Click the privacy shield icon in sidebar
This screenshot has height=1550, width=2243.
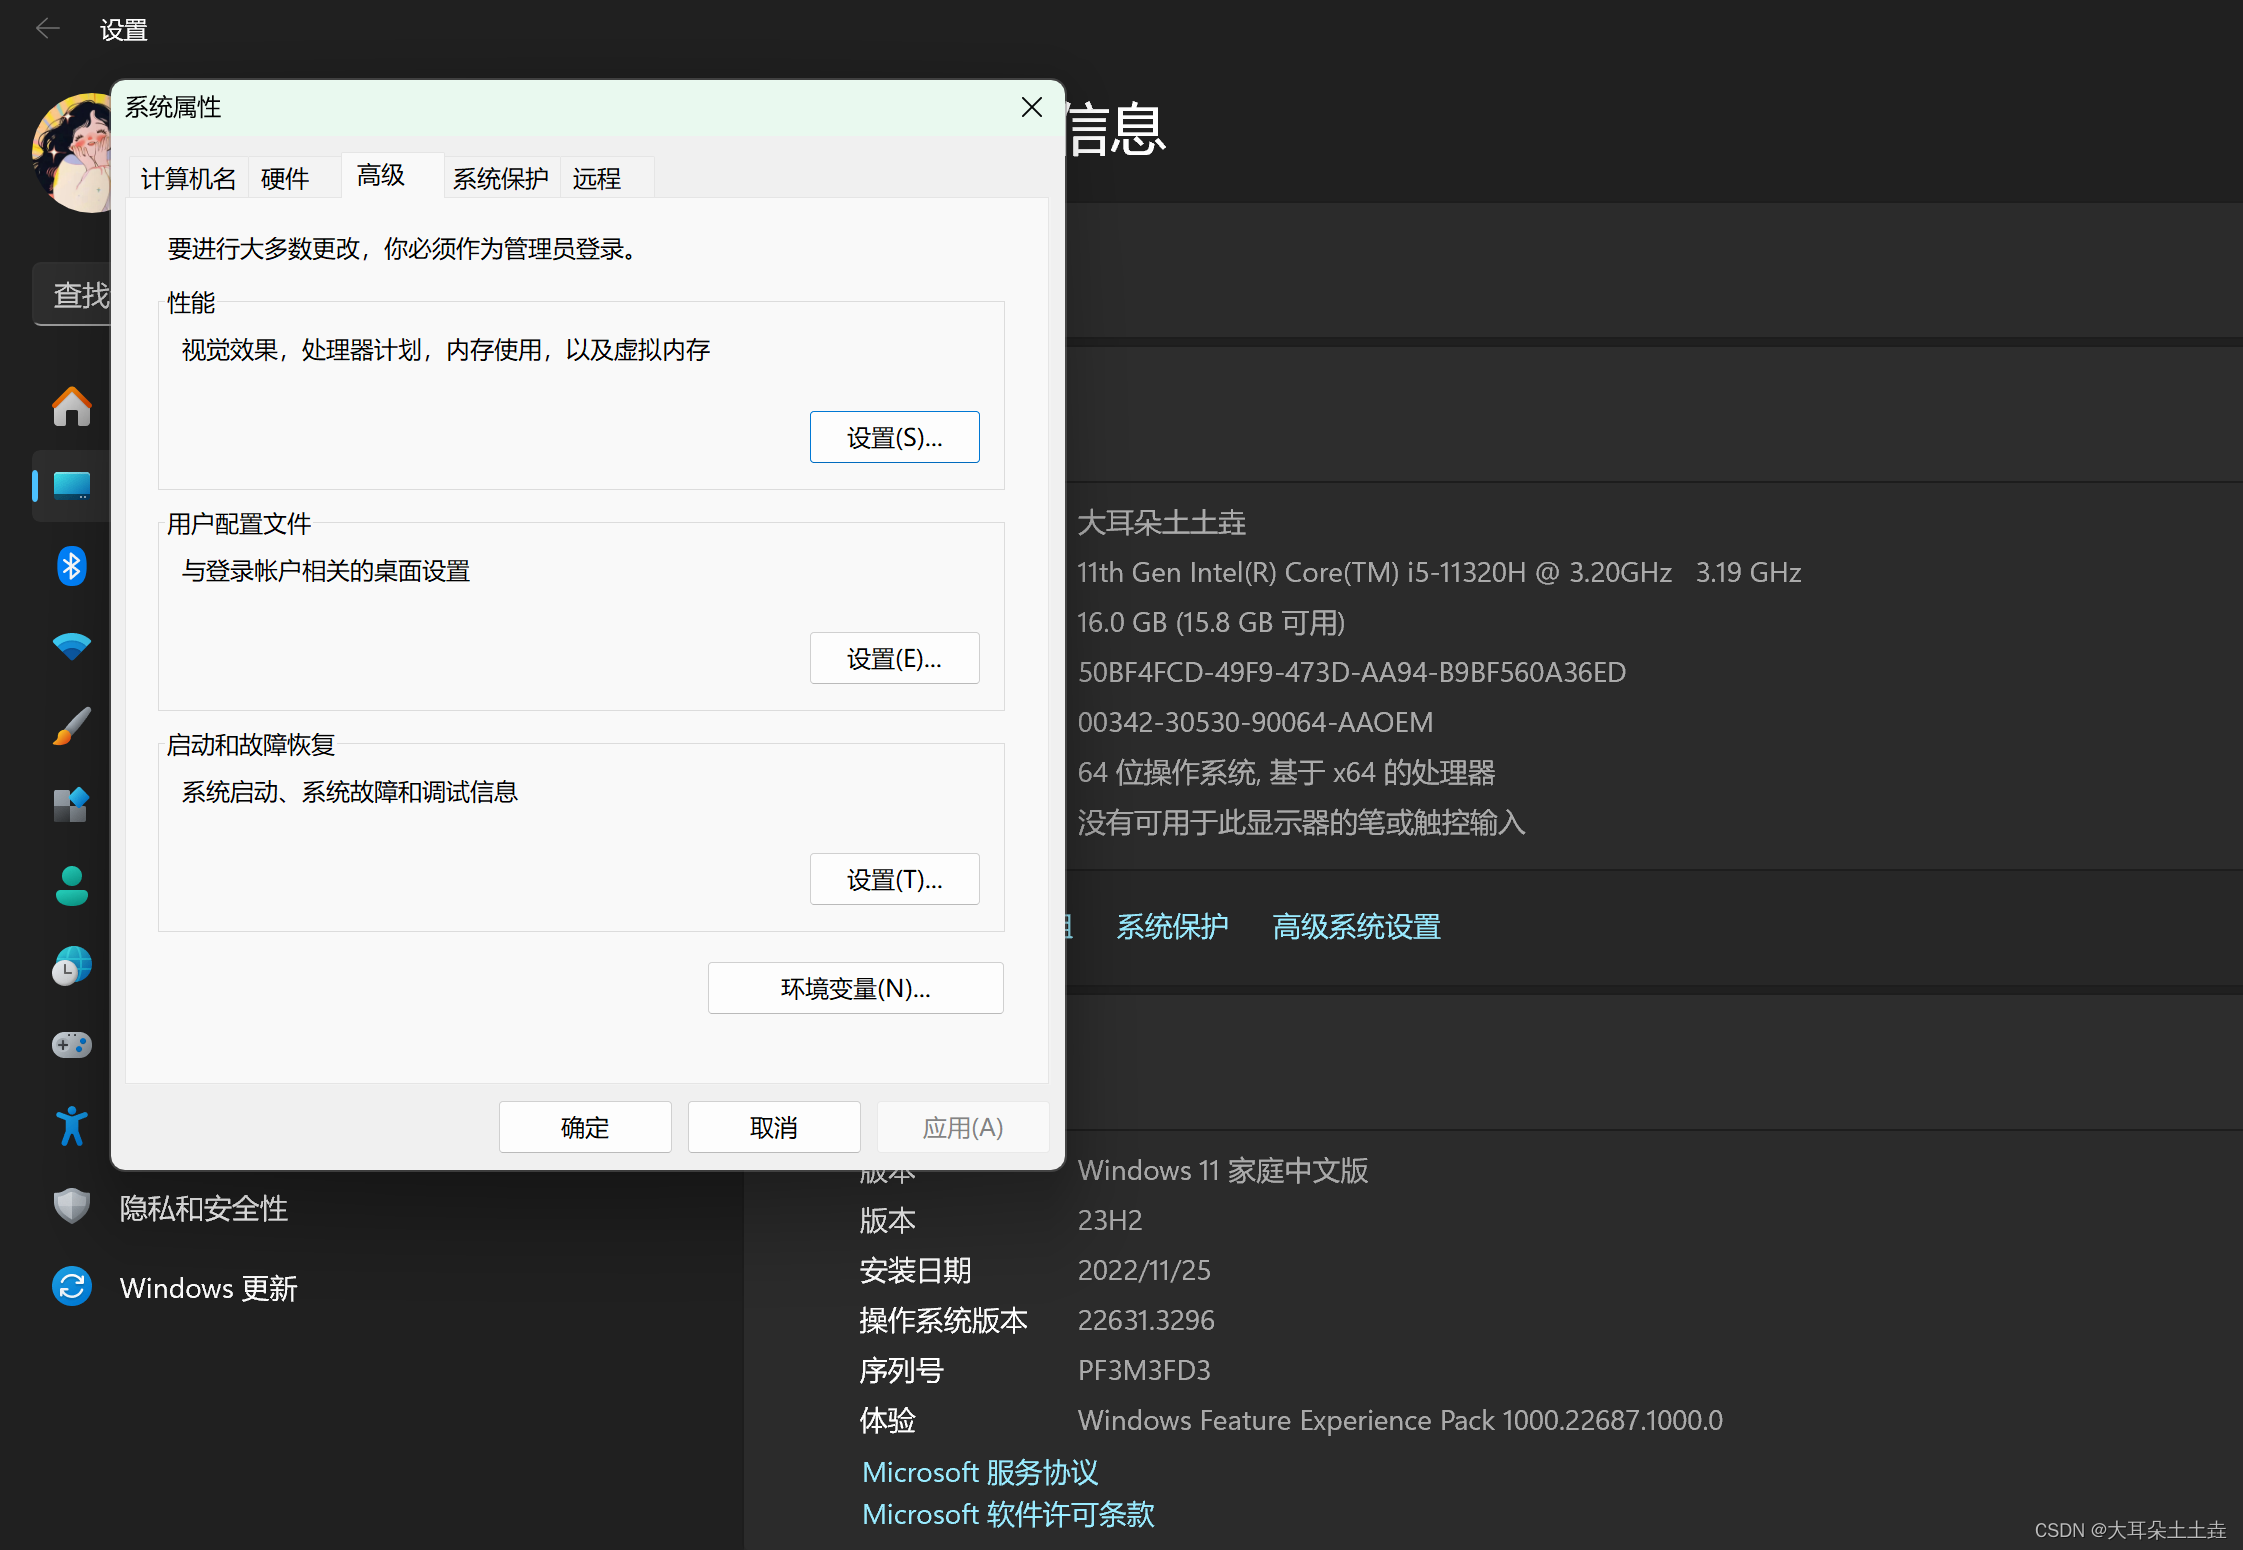(71, 1207)
